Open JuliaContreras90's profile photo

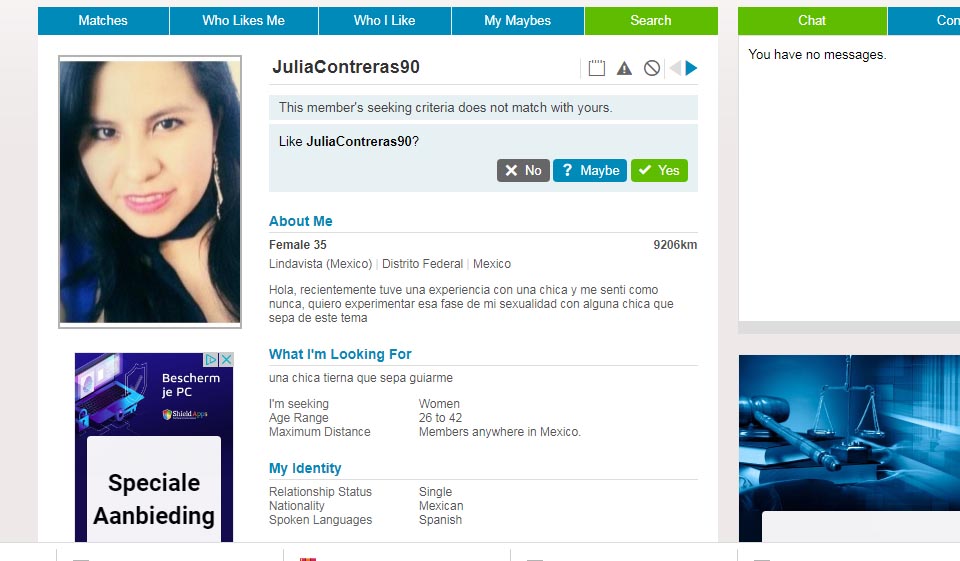coord(150,192)
